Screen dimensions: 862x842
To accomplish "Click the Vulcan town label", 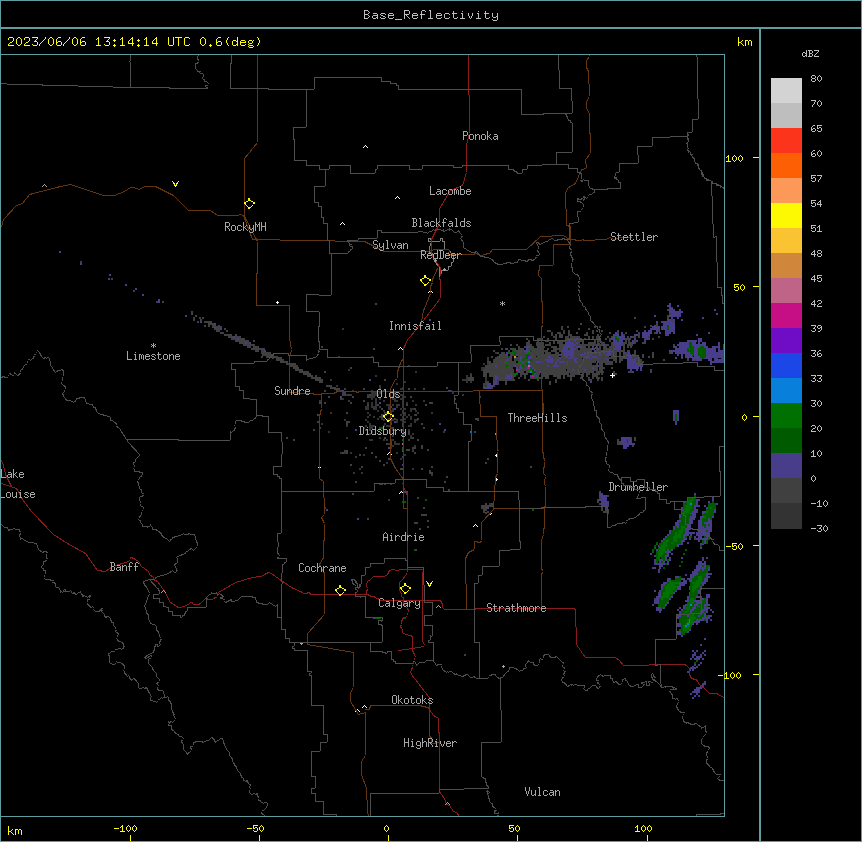I will 542,792.
